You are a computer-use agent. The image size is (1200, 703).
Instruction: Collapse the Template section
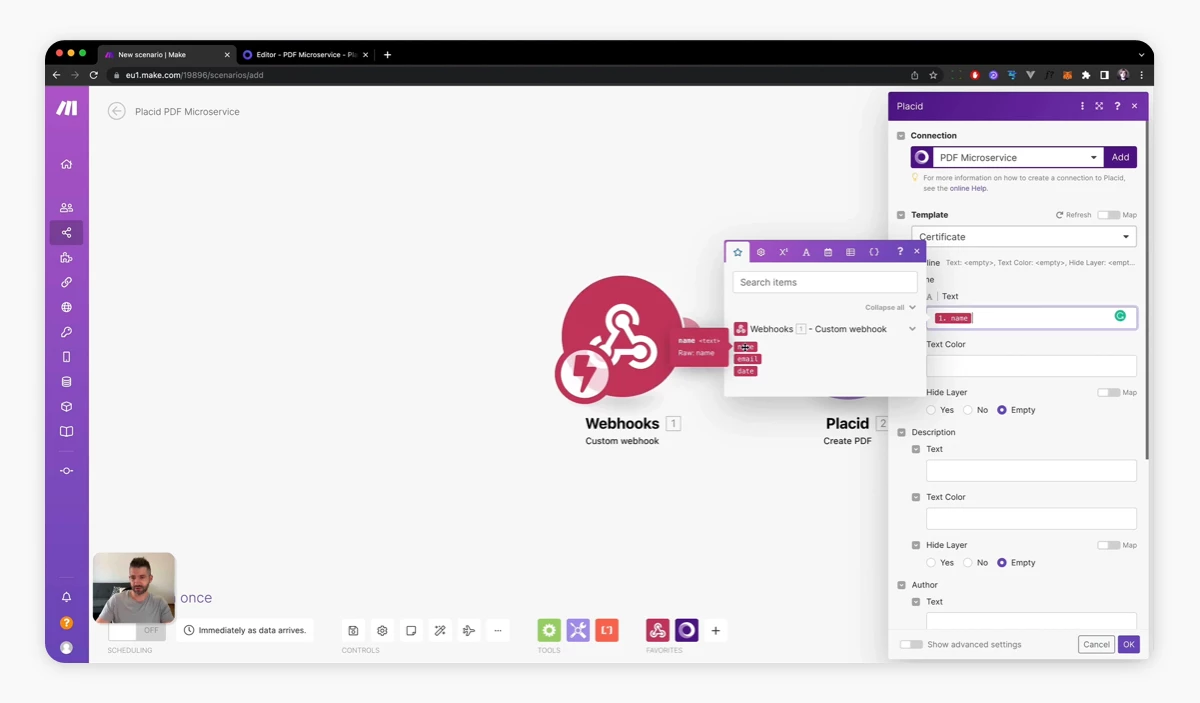901,215
